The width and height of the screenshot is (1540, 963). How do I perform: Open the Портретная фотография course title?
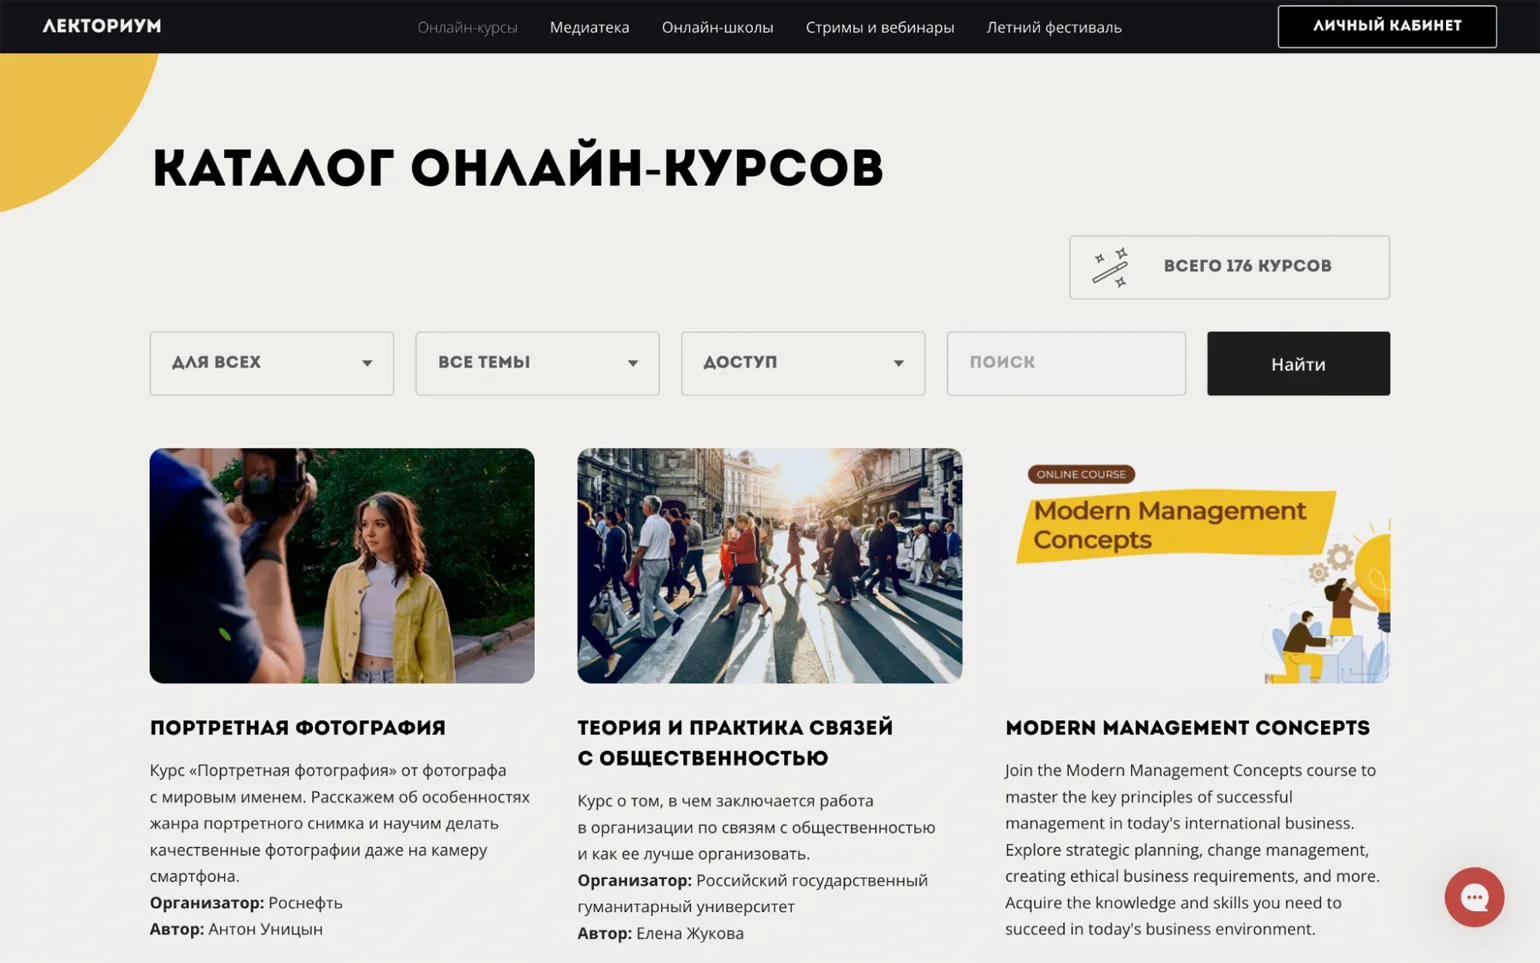pos(298,728)
